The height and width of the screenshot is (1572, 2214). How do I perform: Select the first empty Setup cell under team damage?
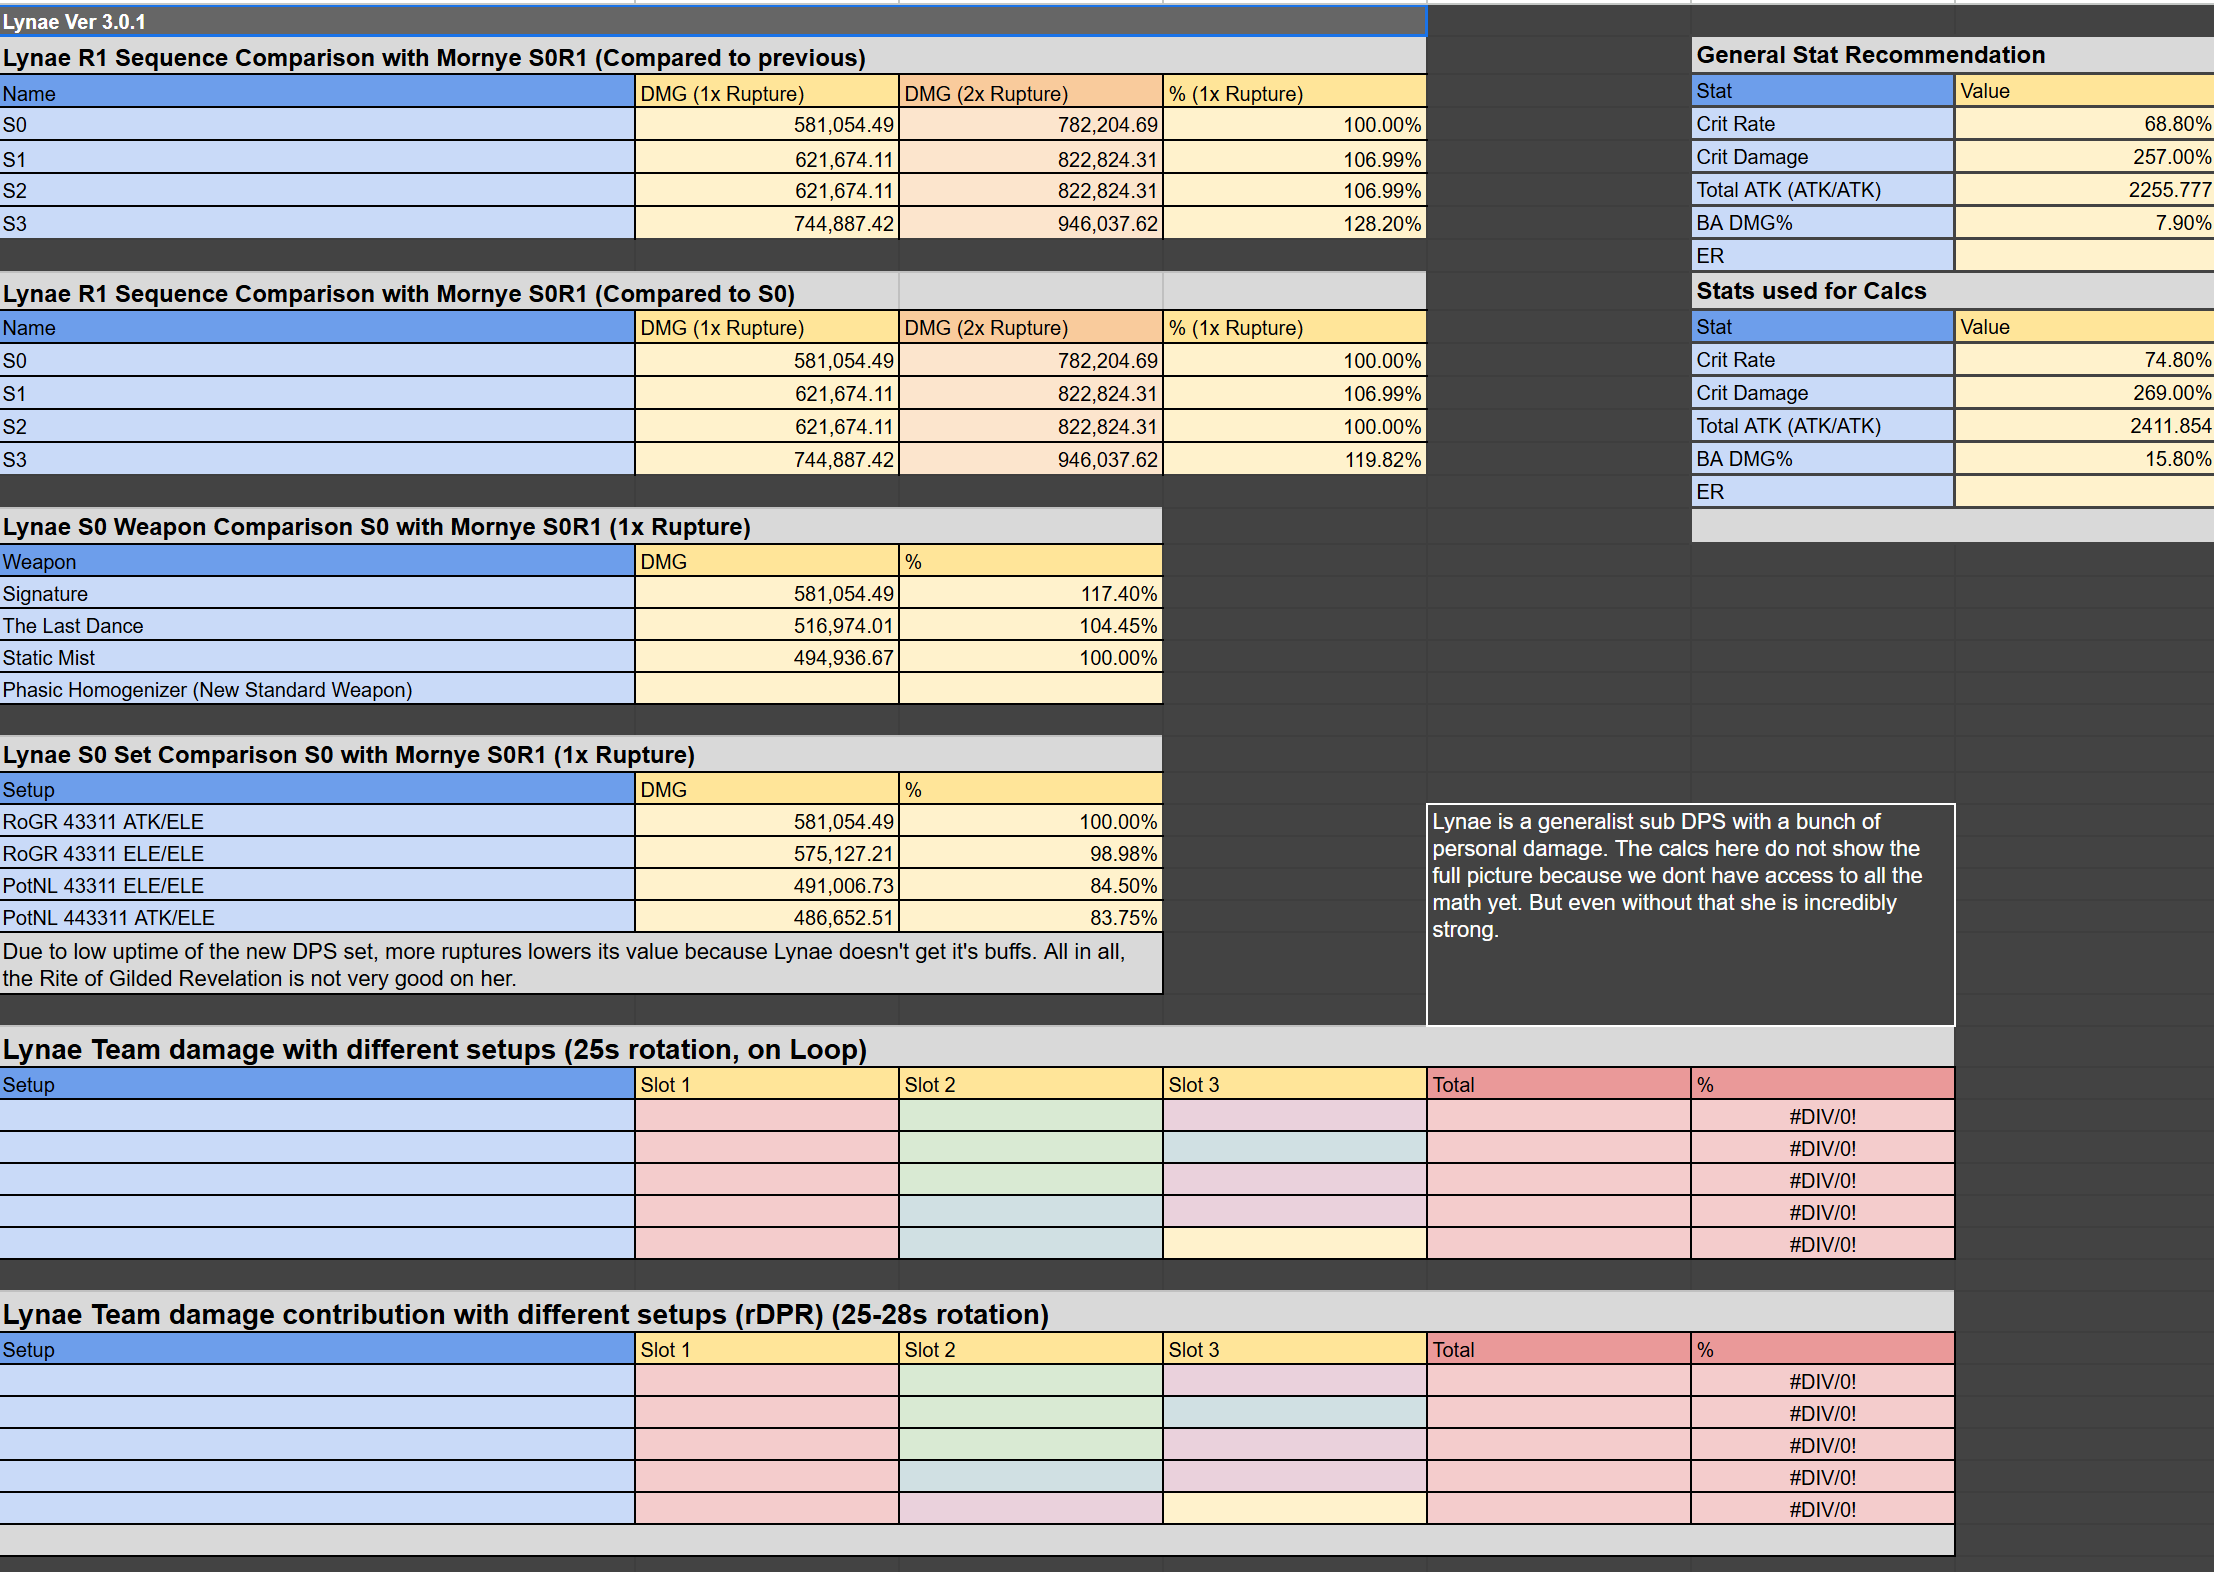[x=316, y=1117]
